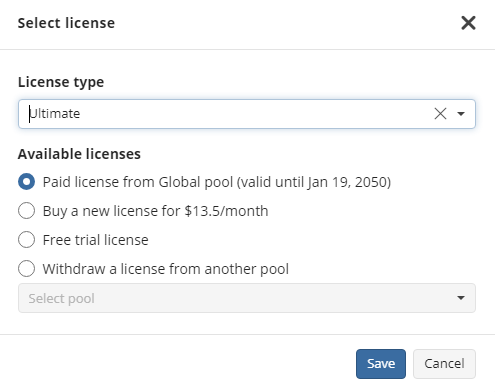The height and width of the screenshot is (392, 495).
Task: Expand the License type dropdown arrow
Action: coord(461,114)
